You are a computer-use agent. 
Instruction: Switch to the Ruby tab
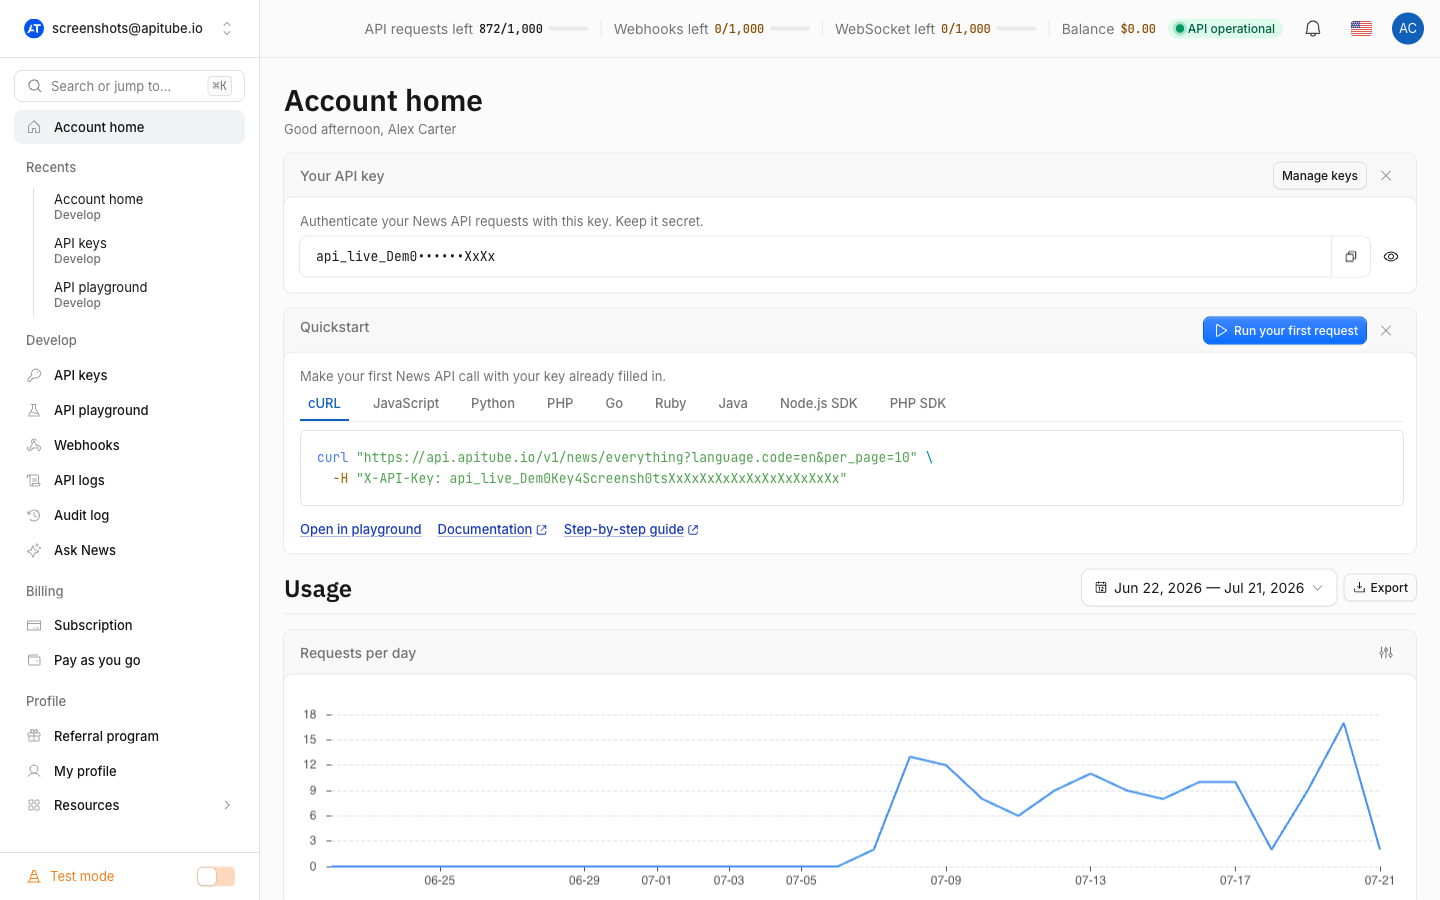point(670,403)
